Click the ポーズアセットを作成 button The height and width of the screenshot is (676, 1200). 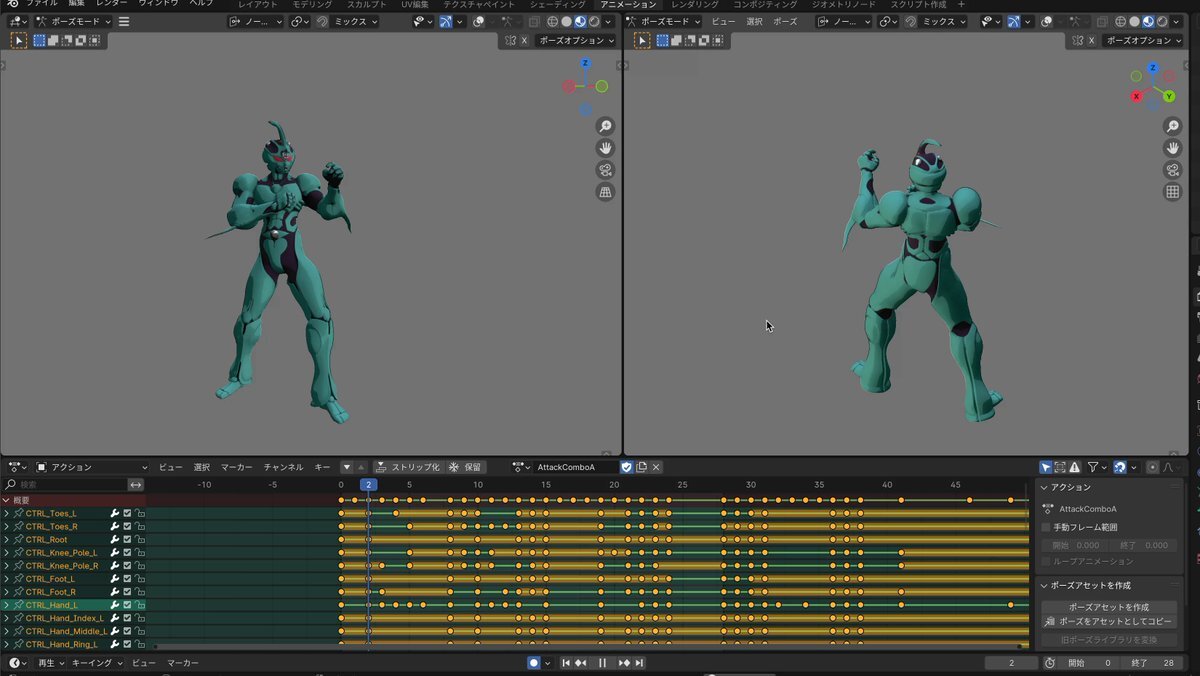[1108, 607]
